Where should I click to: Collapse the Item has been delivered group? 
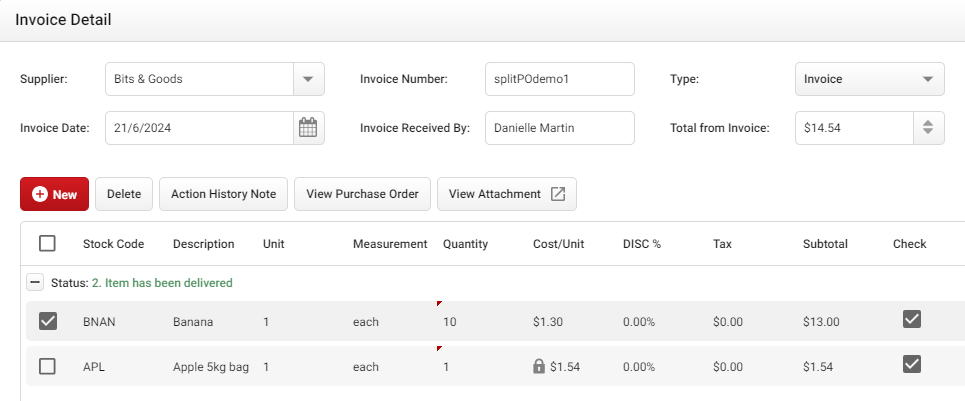point(35,283)
